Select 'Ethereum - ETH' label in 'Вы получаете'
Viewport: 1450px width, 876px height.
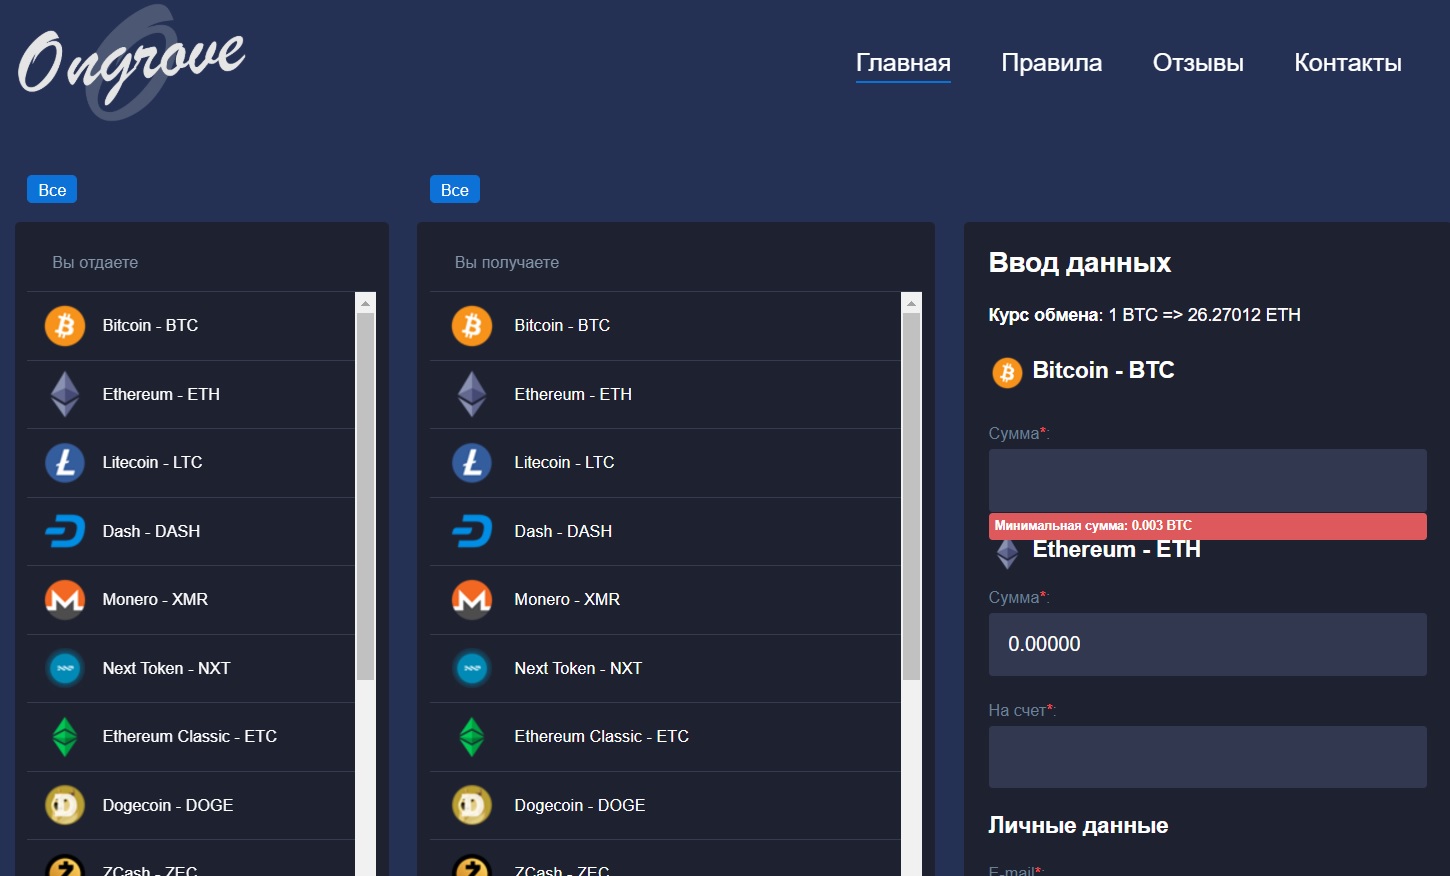[x=573, y=394]
